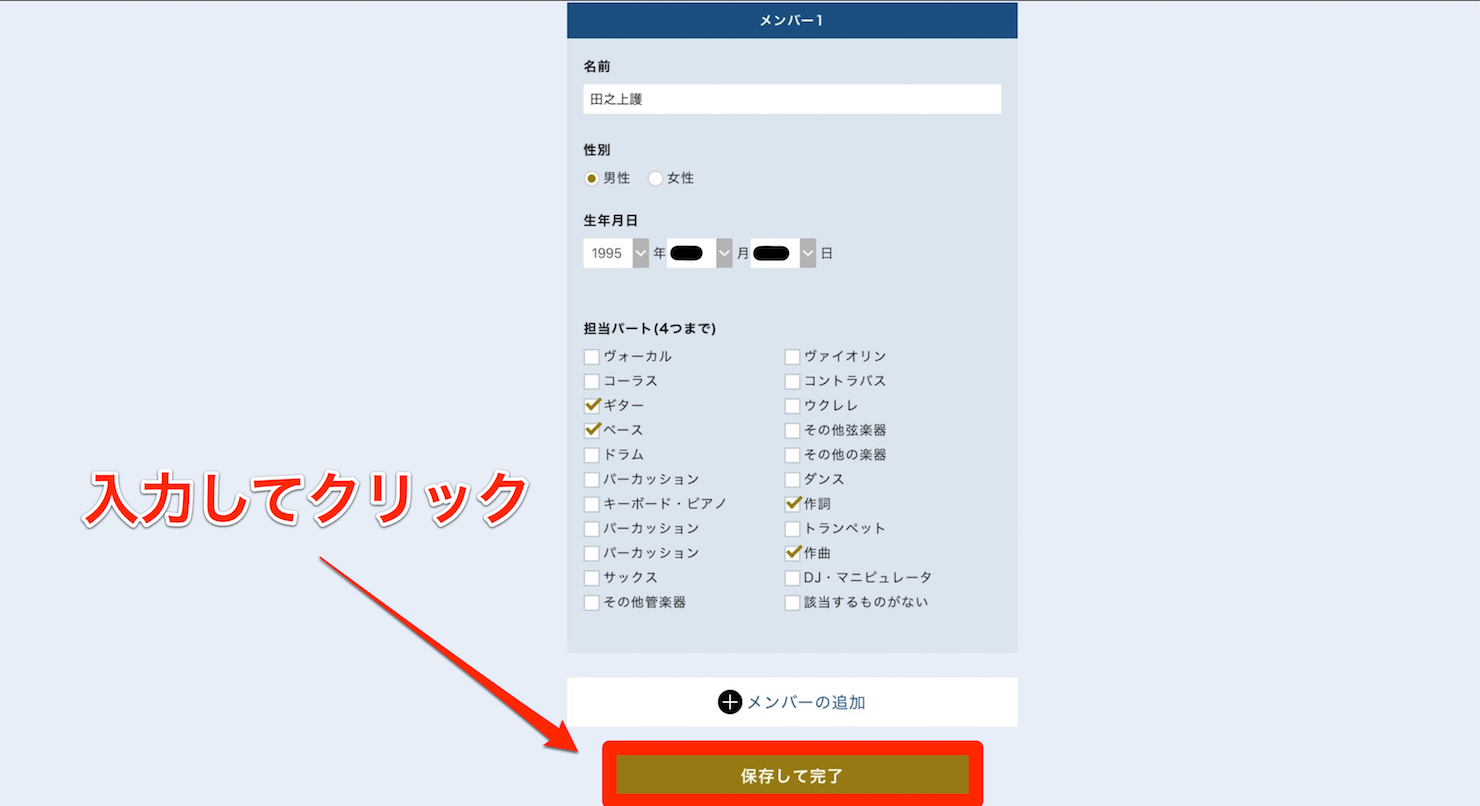Check the ヴォーカル checkbox

click(x=592, y=357)
